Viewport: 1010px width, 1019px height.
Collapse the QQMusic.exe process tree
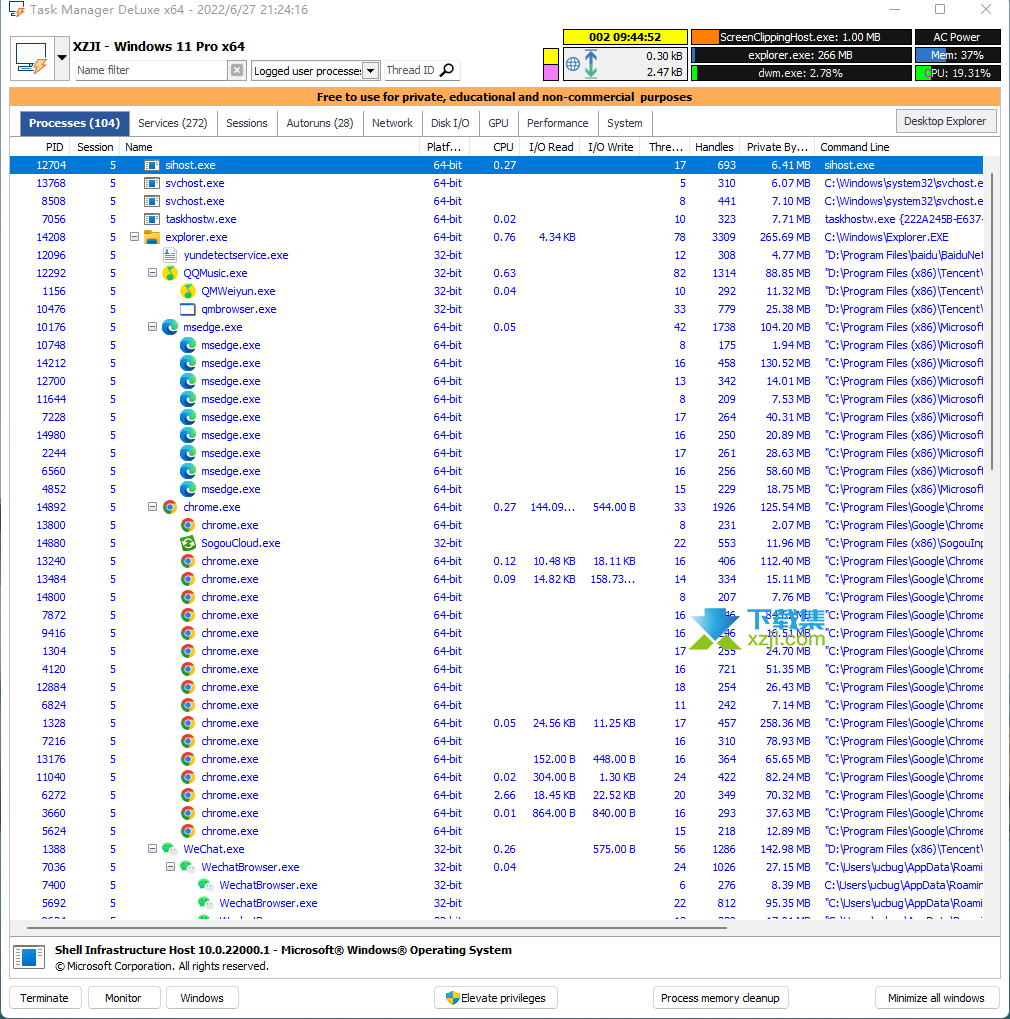tap(153, 273)
